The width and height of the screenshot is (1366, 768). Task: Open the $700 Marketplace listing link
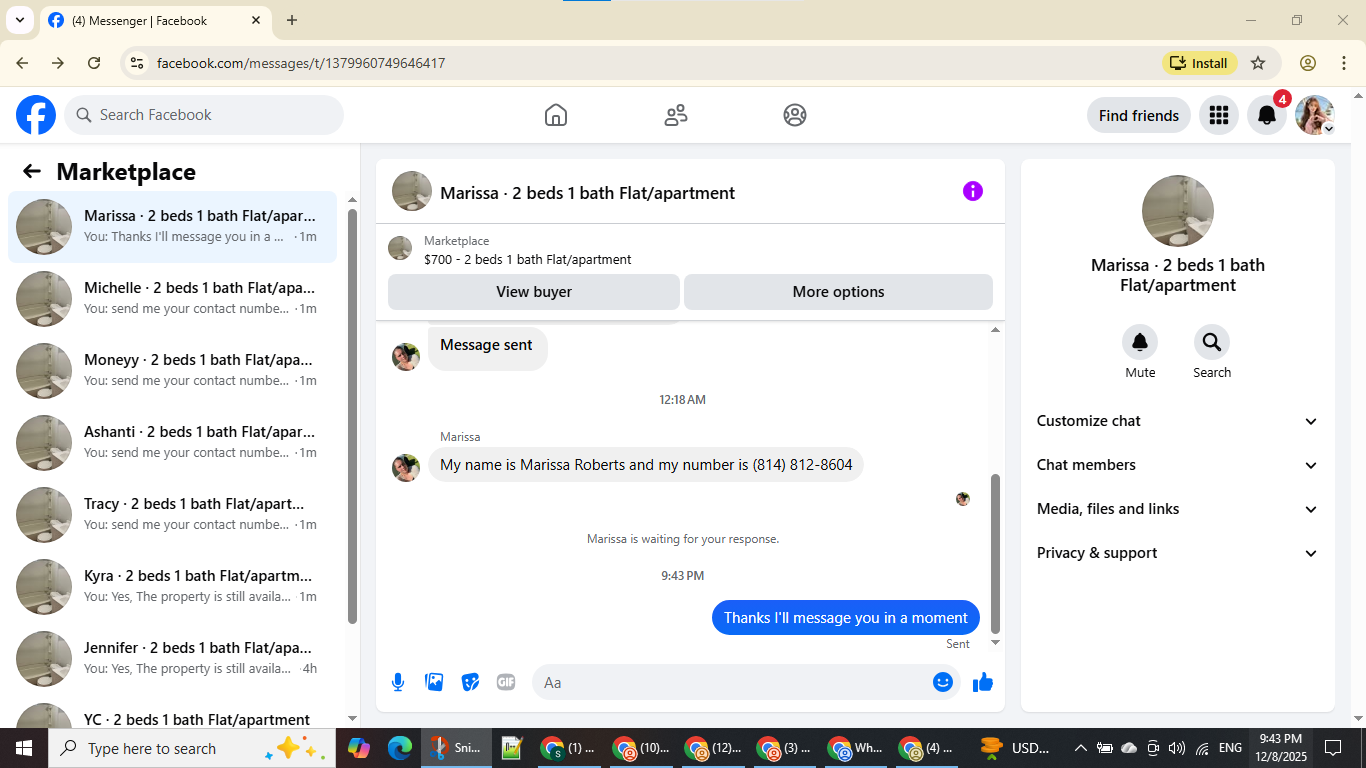pyautogui.click(x=527, y=259)
